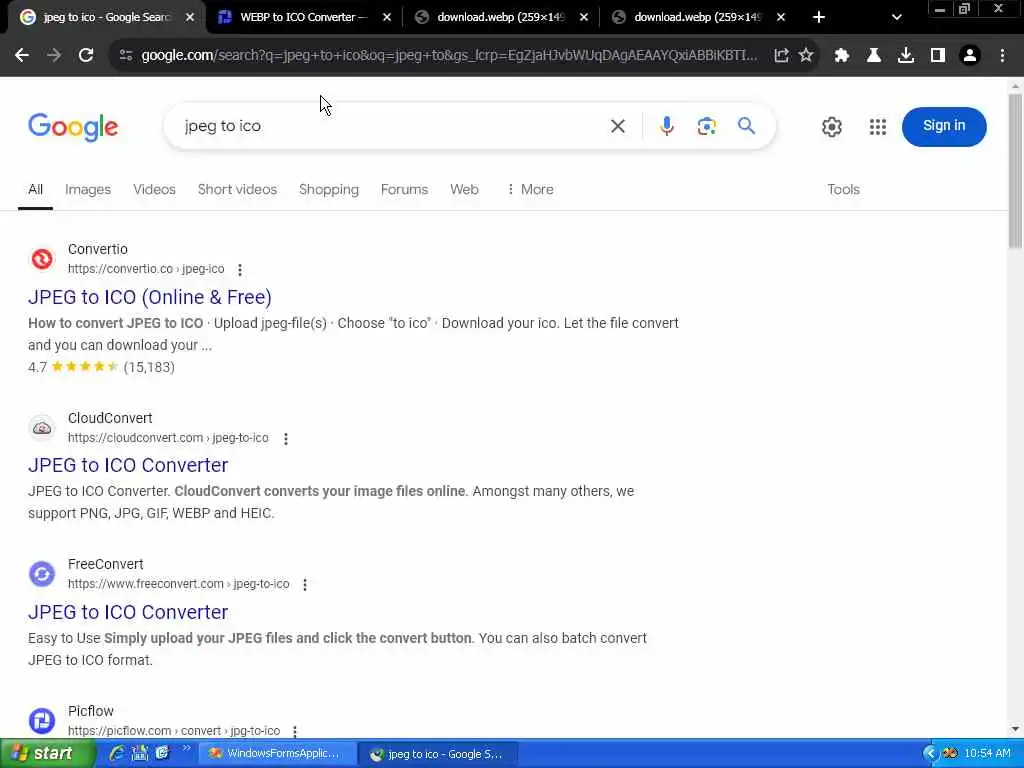Sign in to Google
1024x768 pixels.
point(944,126)
